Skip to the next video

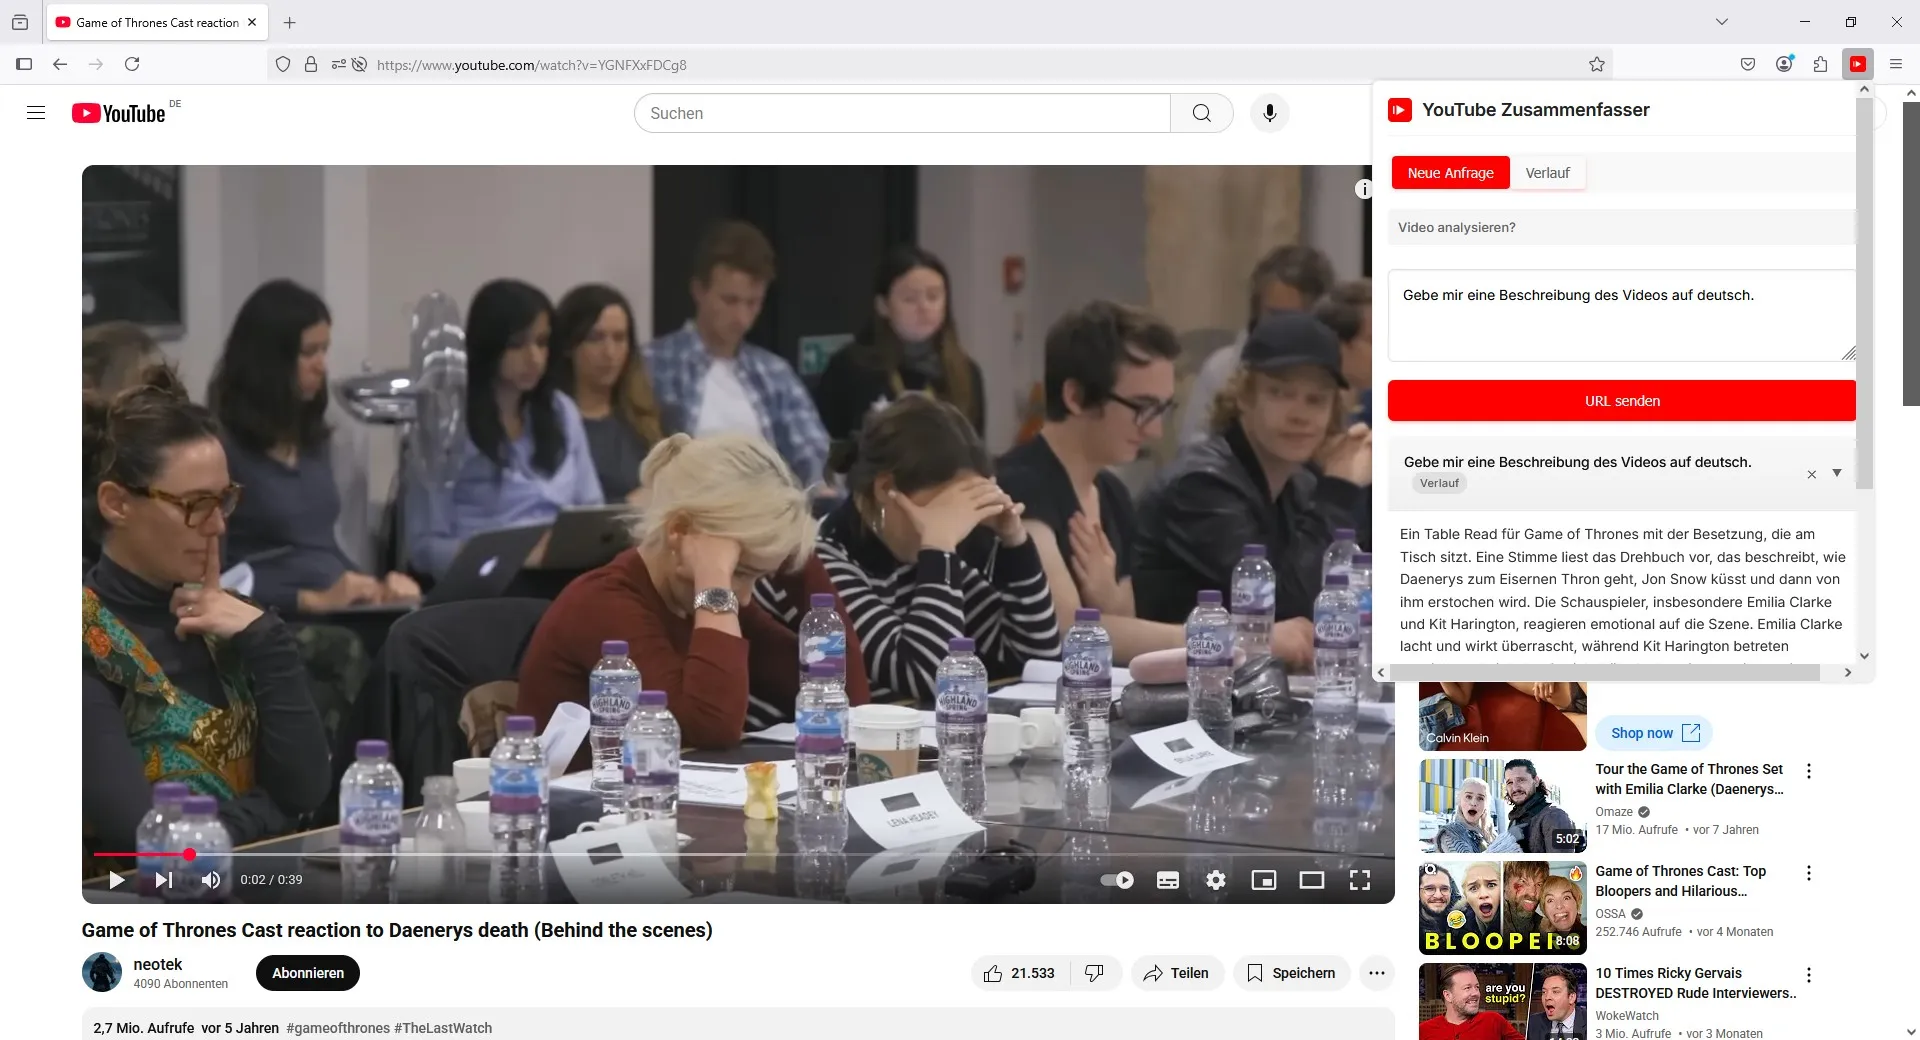coord(164,880)
